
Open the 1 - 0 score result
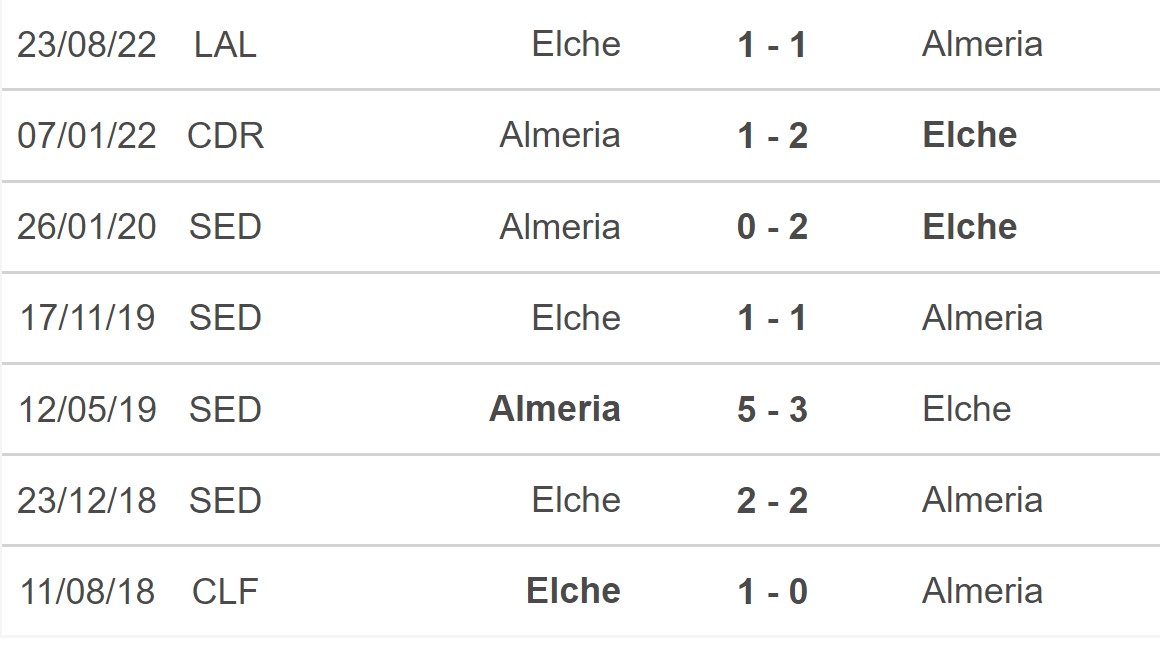point(772,591)
